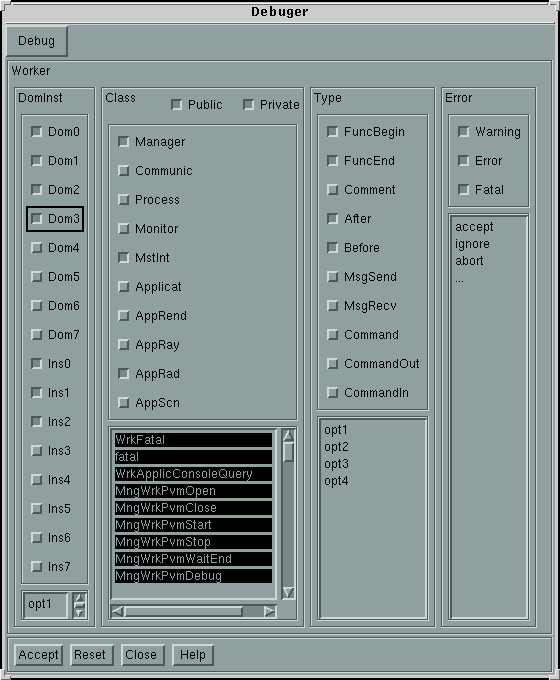
Task: Decrement the opt1 spinner with its down arrow
Action: pyautogui.click(x=79, y=612)
